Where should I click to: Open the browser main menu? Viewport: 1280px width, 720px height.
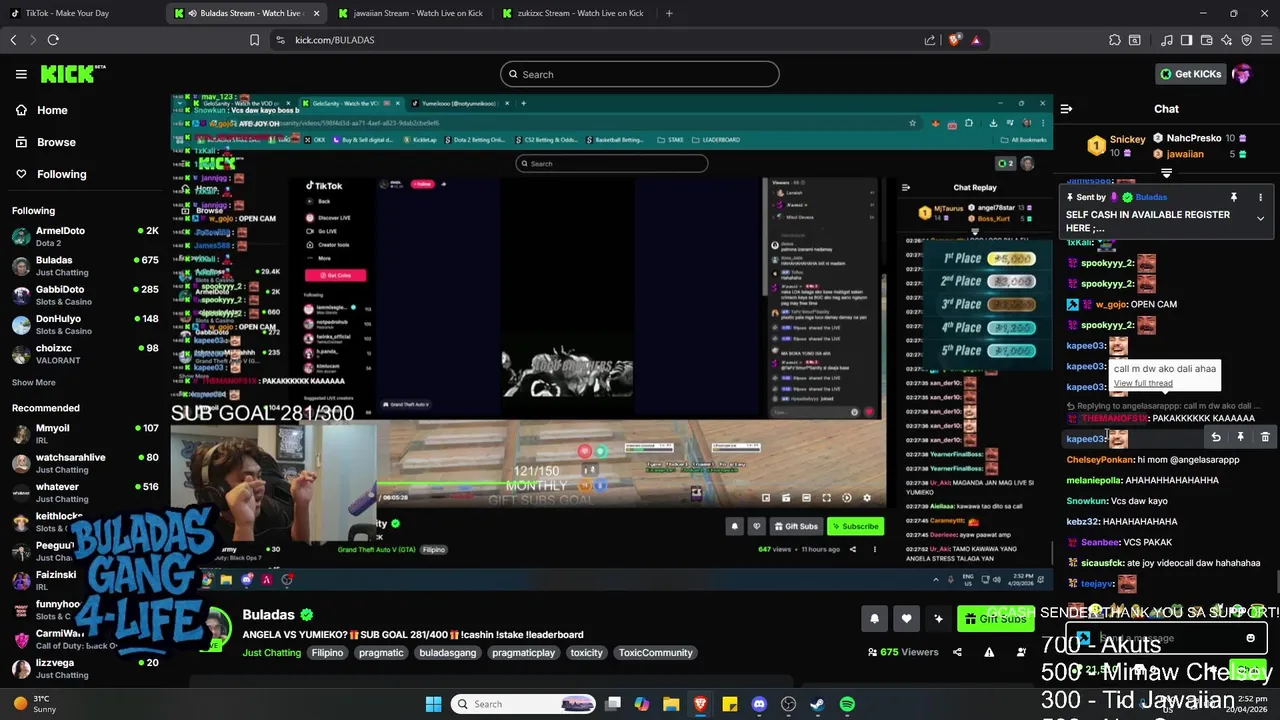click(1266, 40)
